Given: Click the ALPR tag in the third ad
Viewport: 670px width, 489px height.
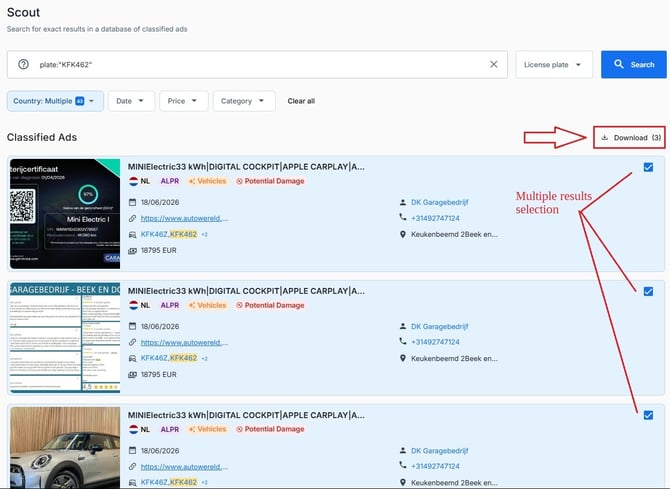Looking at the screenshot, I should coord(170,429).
